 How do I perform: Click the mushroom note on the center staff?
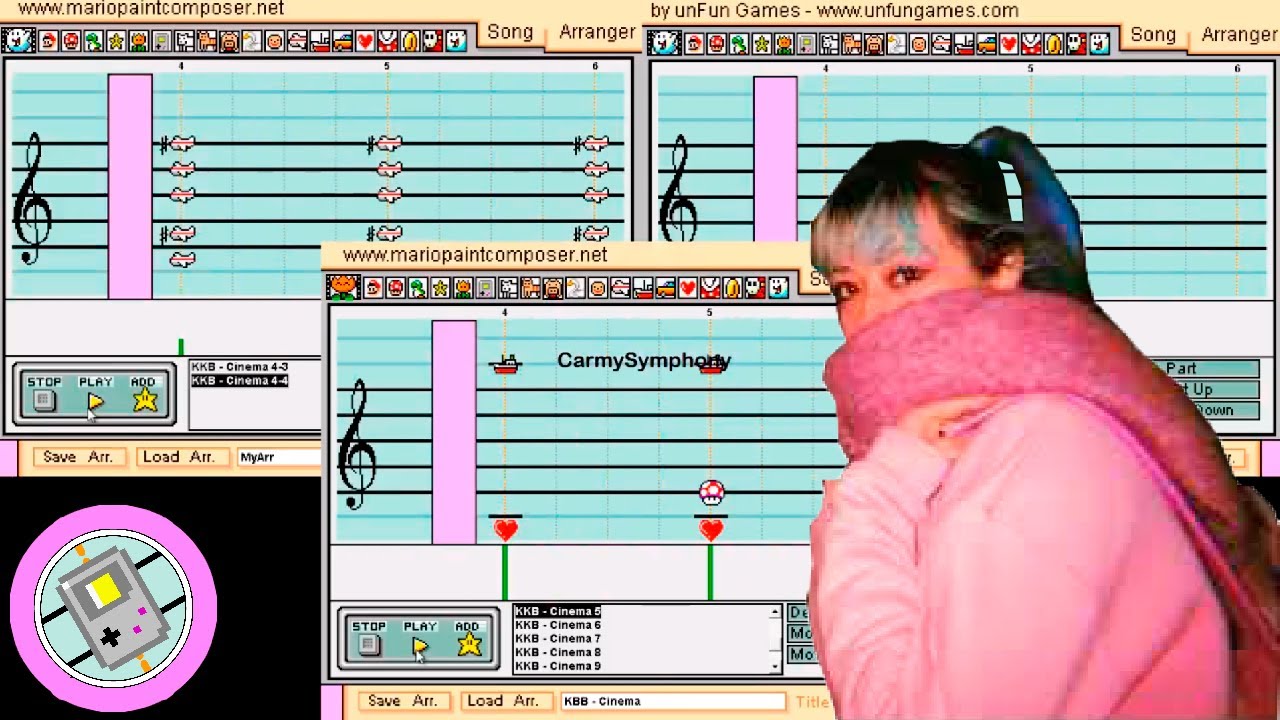pos(711,492)
